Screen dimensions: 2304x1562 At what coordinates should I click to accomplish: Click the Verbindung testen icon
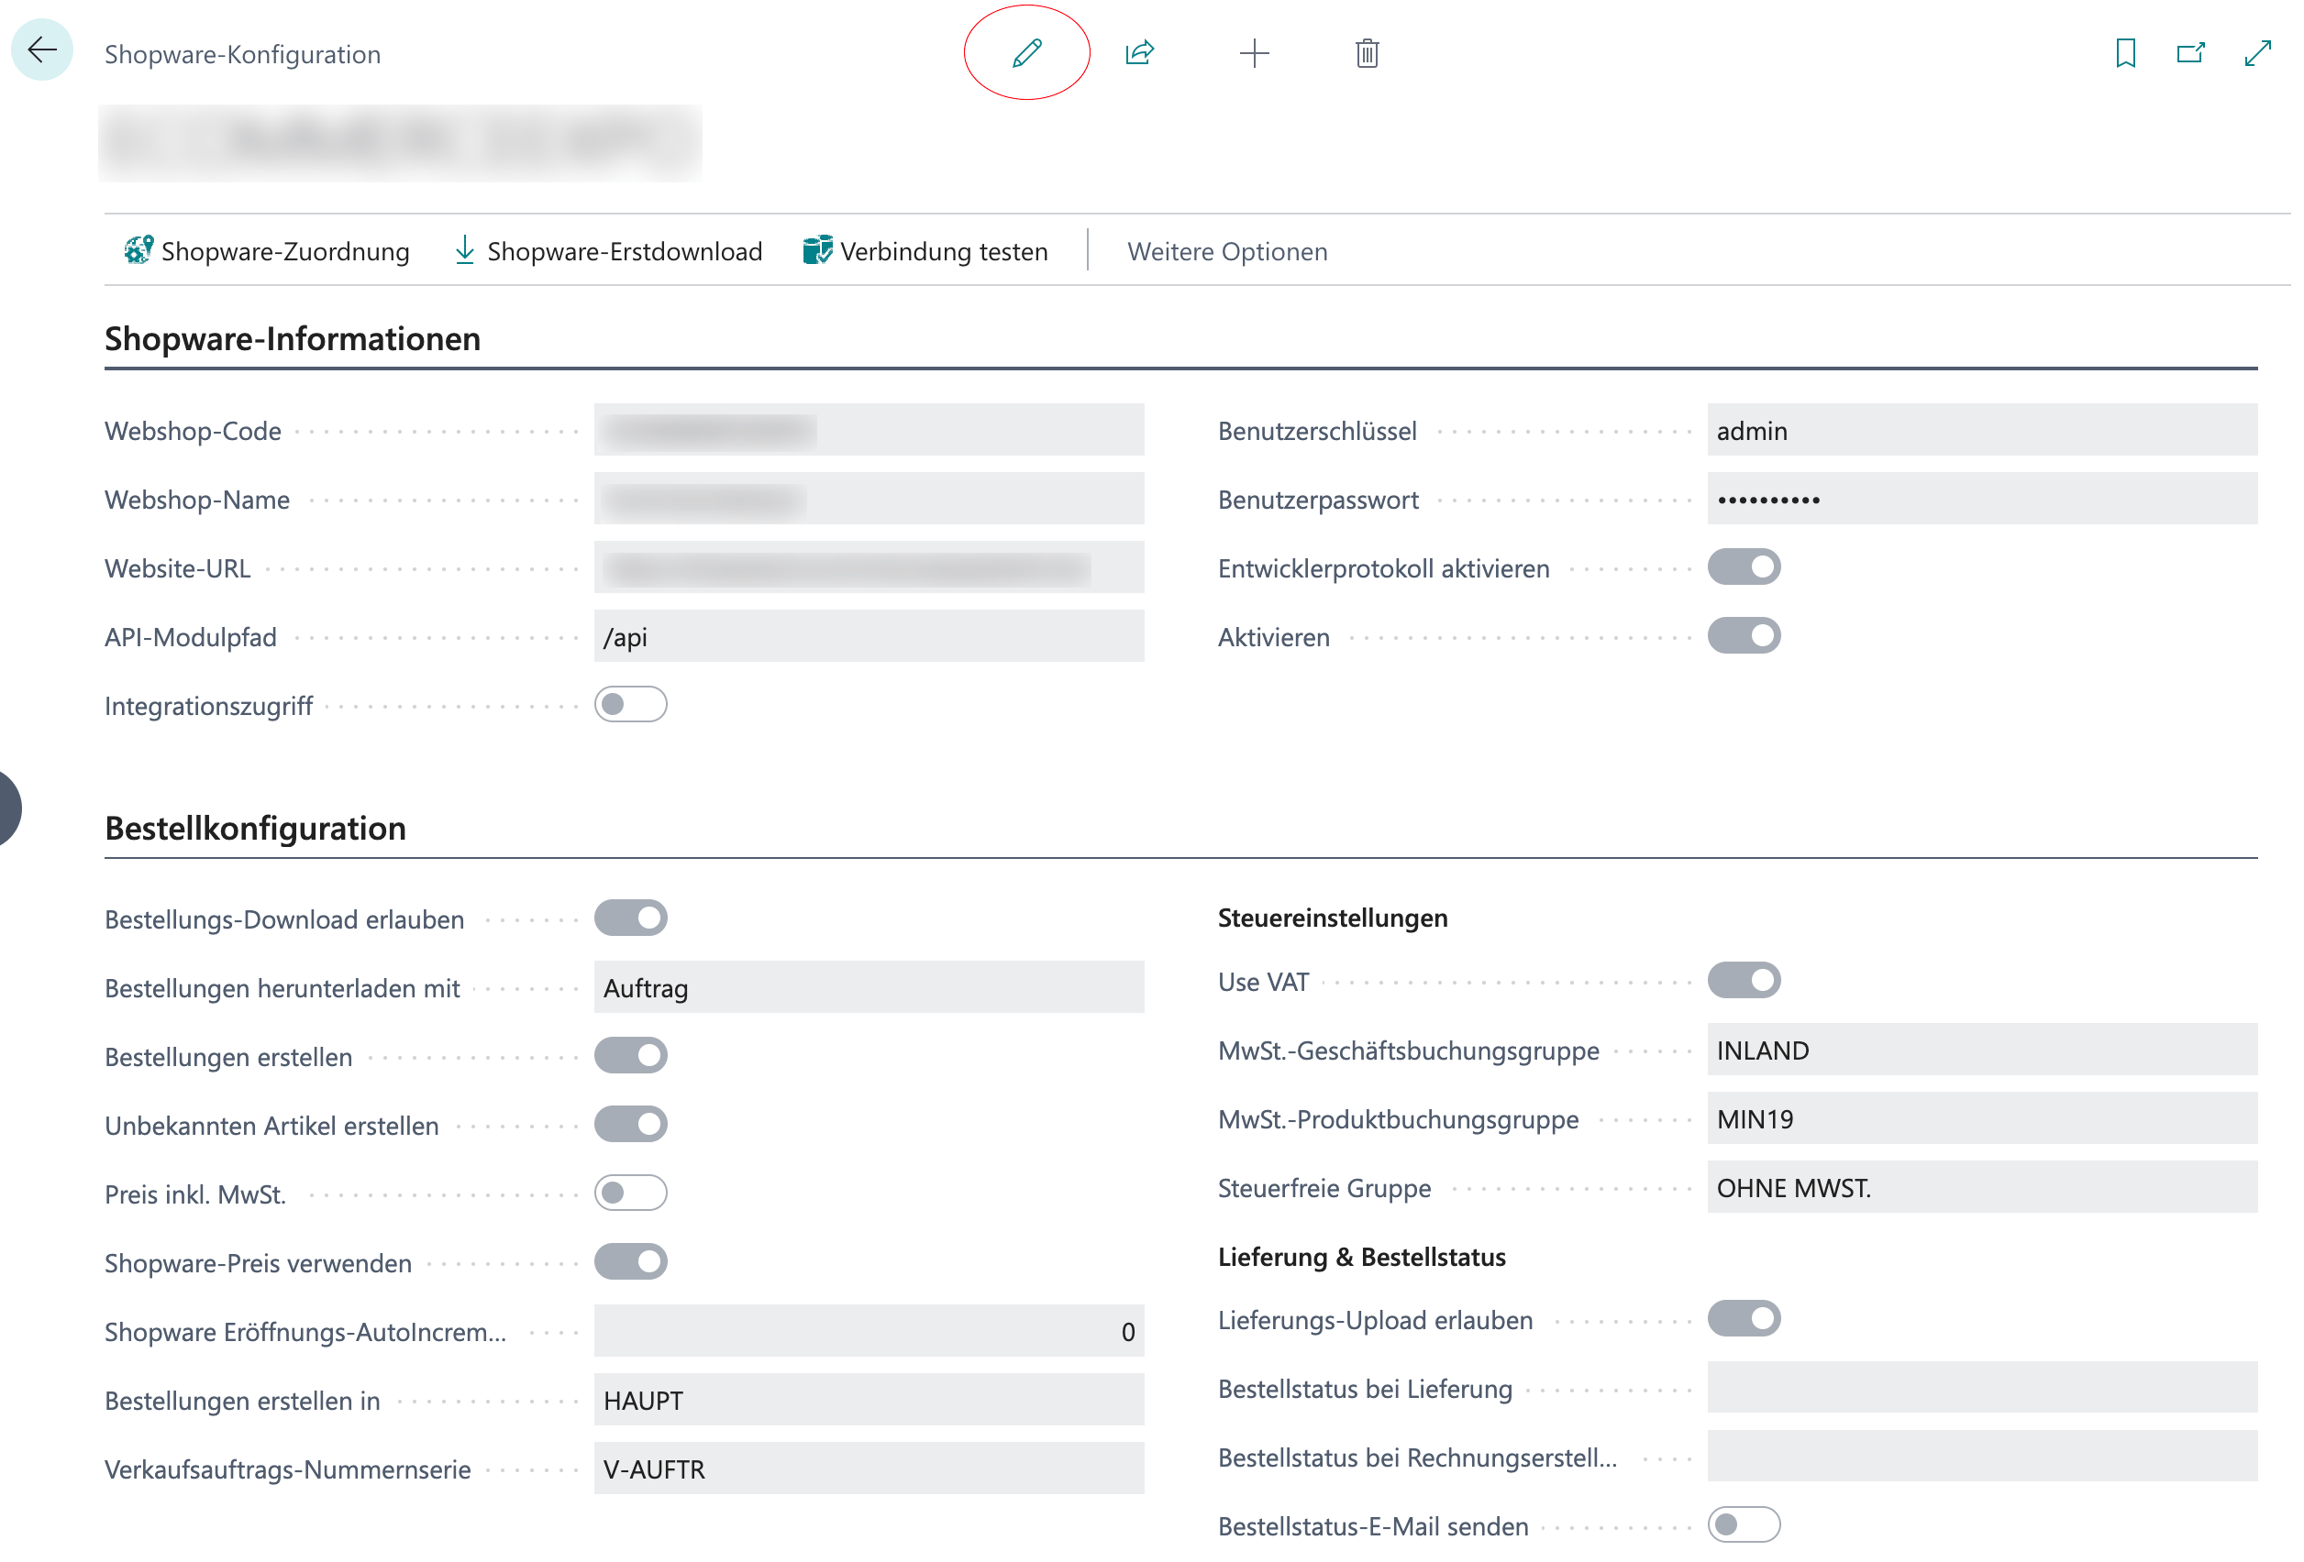(x=816, y=250)
